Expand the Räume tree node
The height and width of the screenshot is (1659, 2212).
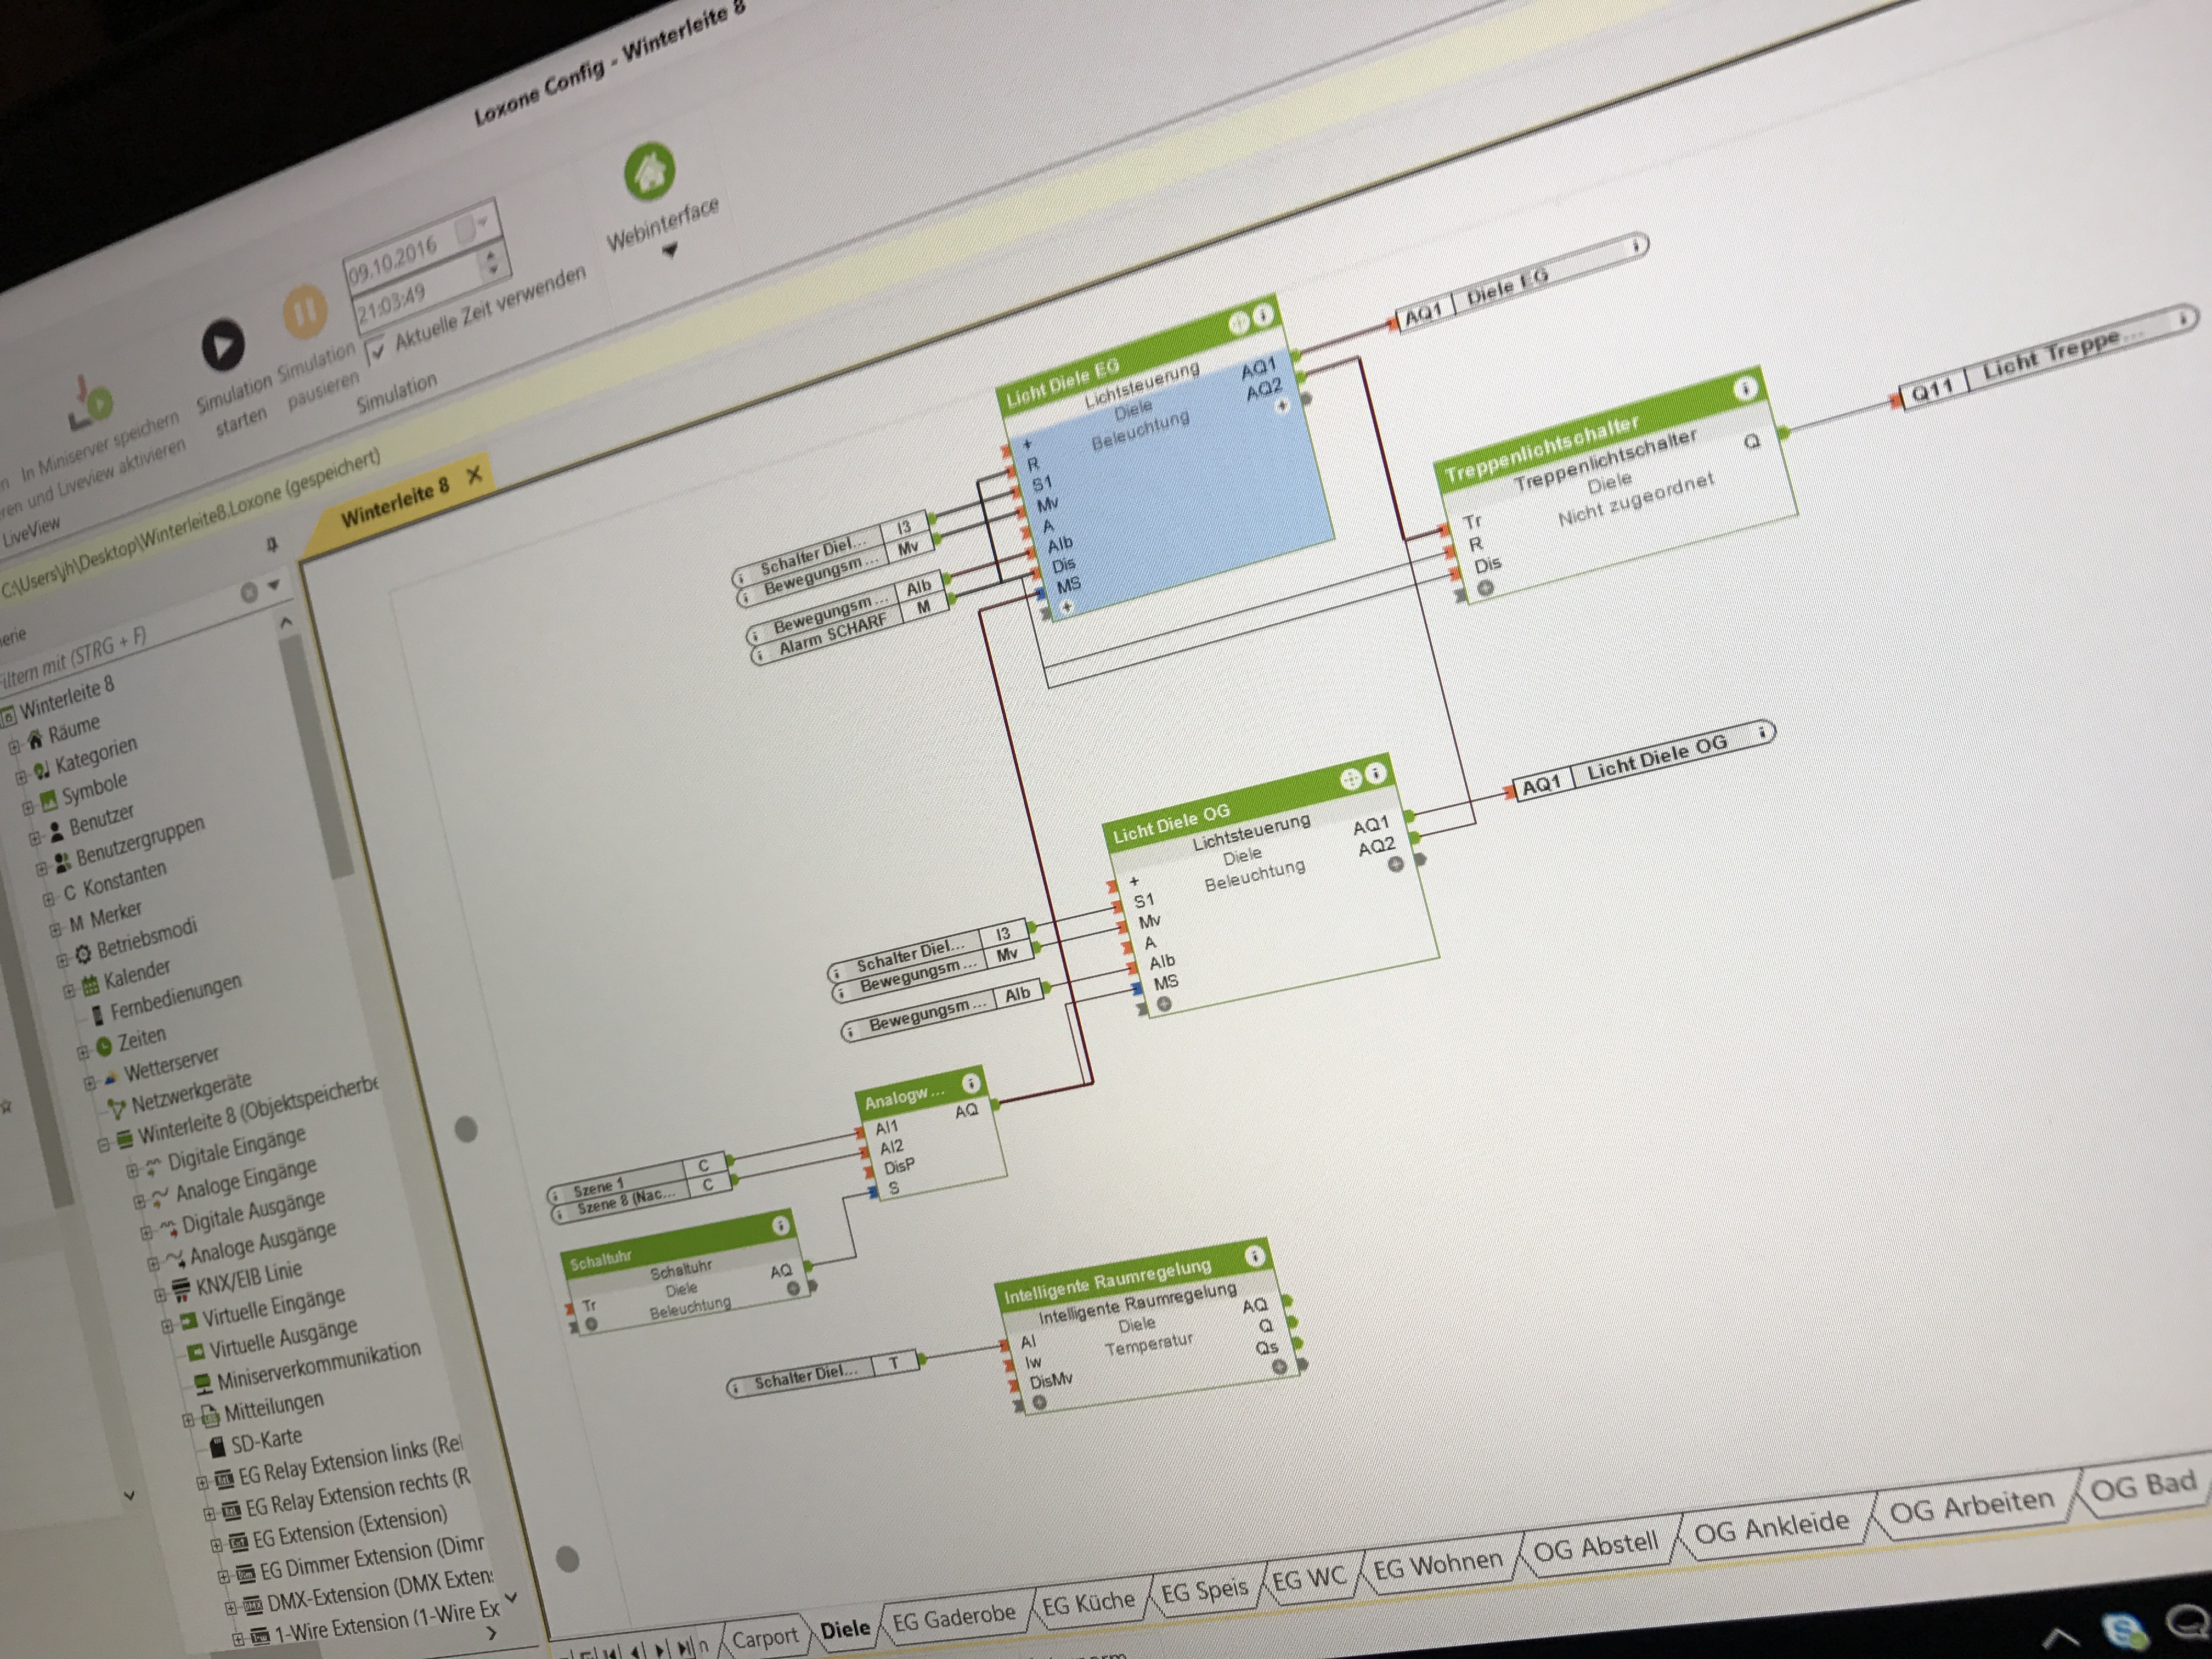pos(14,747)
